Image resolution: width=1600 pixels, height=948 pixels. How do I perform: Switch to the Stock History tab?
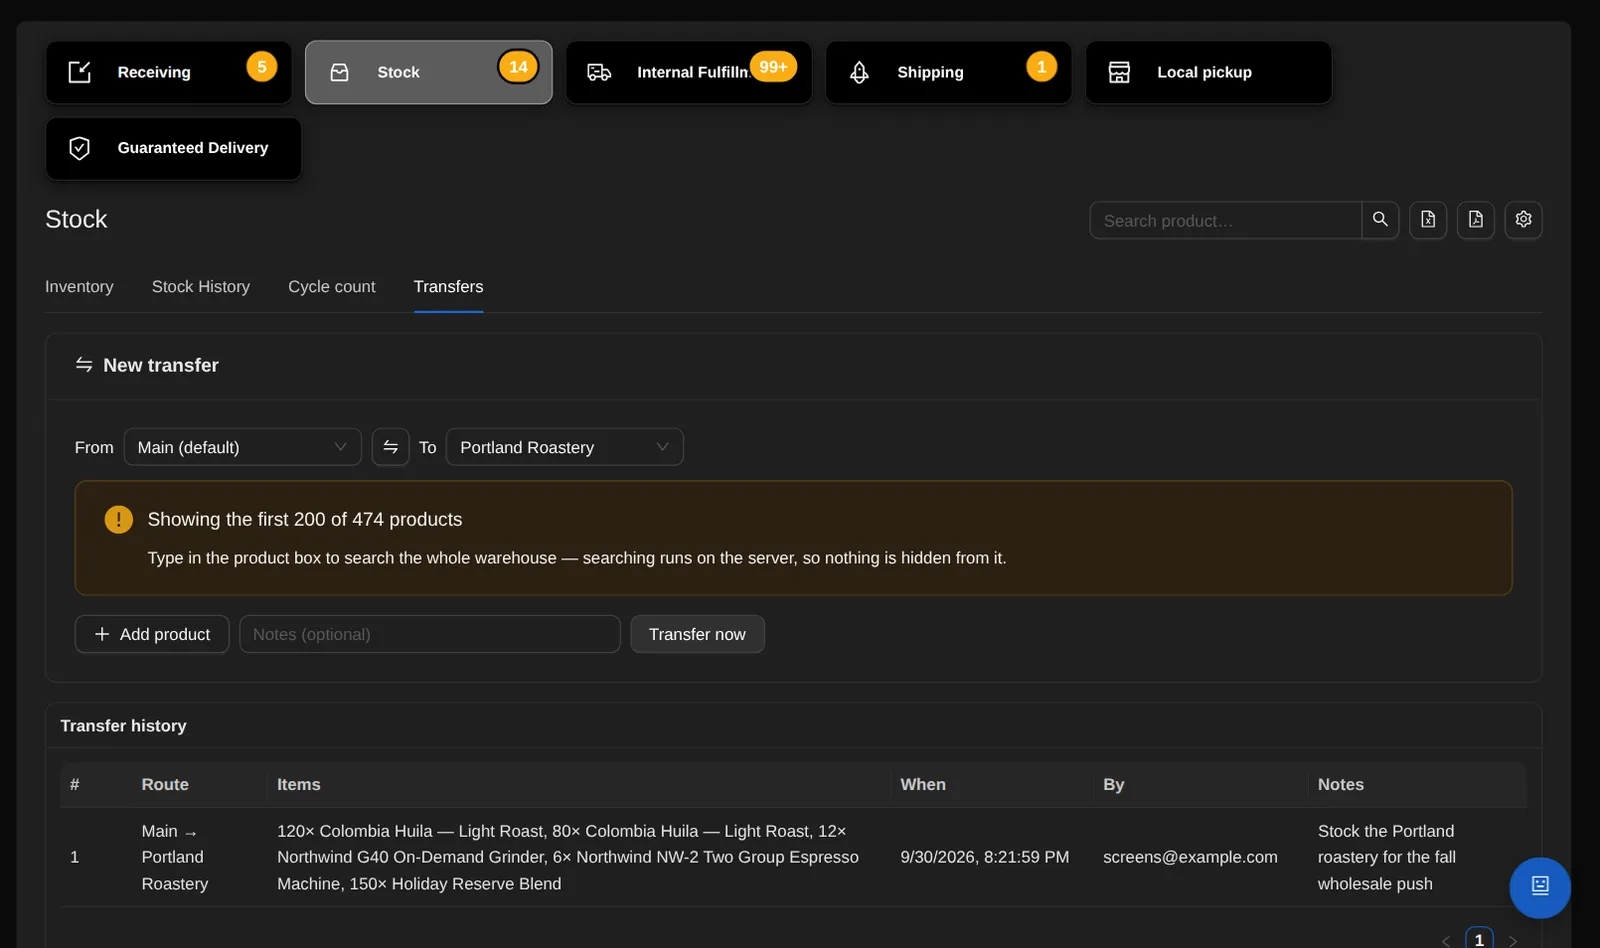(201, 287)
